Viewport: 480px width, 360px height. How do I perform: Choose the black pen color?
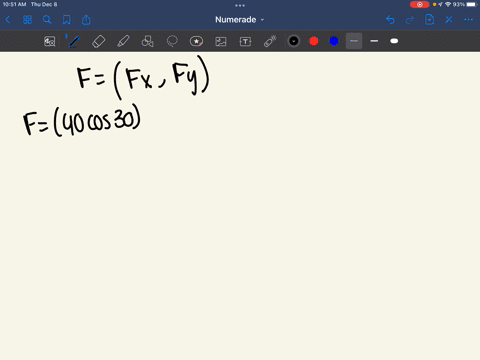(294, 41)
